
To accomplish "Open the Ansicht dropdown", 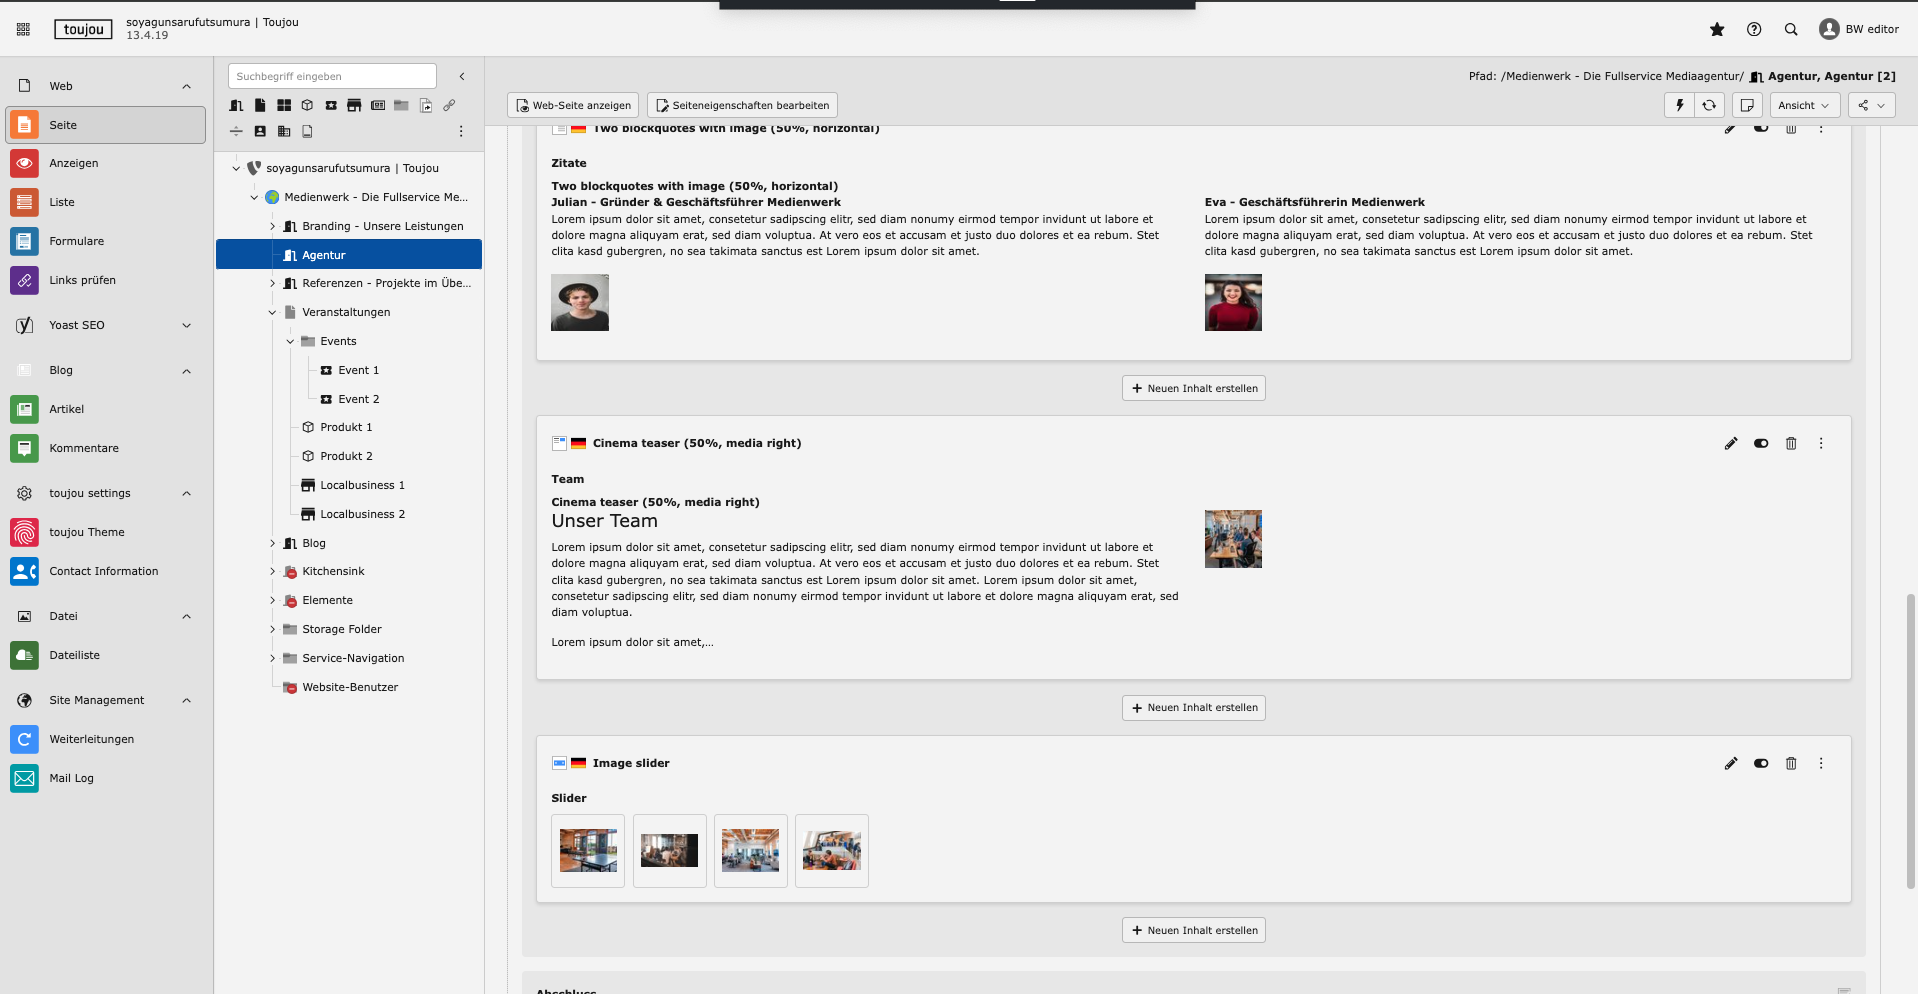I will [1803, 105].
